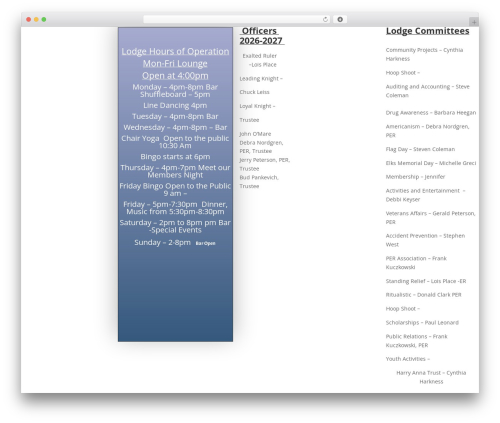Click the Sunday 2-8pm hours line
500x423 pixels.
[175, 243]
